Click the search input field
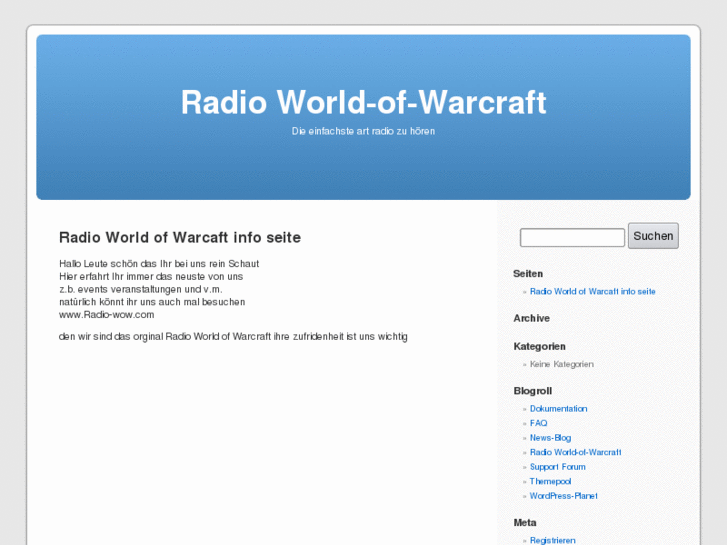The height and width of the screenshot is (545, 727). (x=572, y=237)
